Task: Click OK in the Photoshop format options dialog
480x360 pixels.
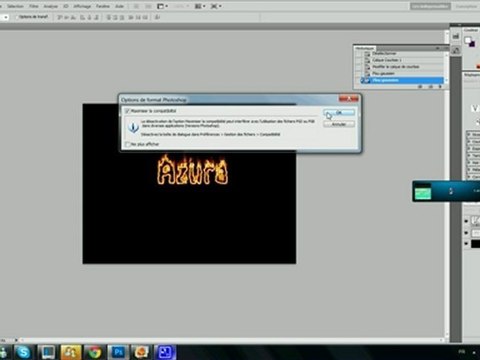Action: (339, 113)
